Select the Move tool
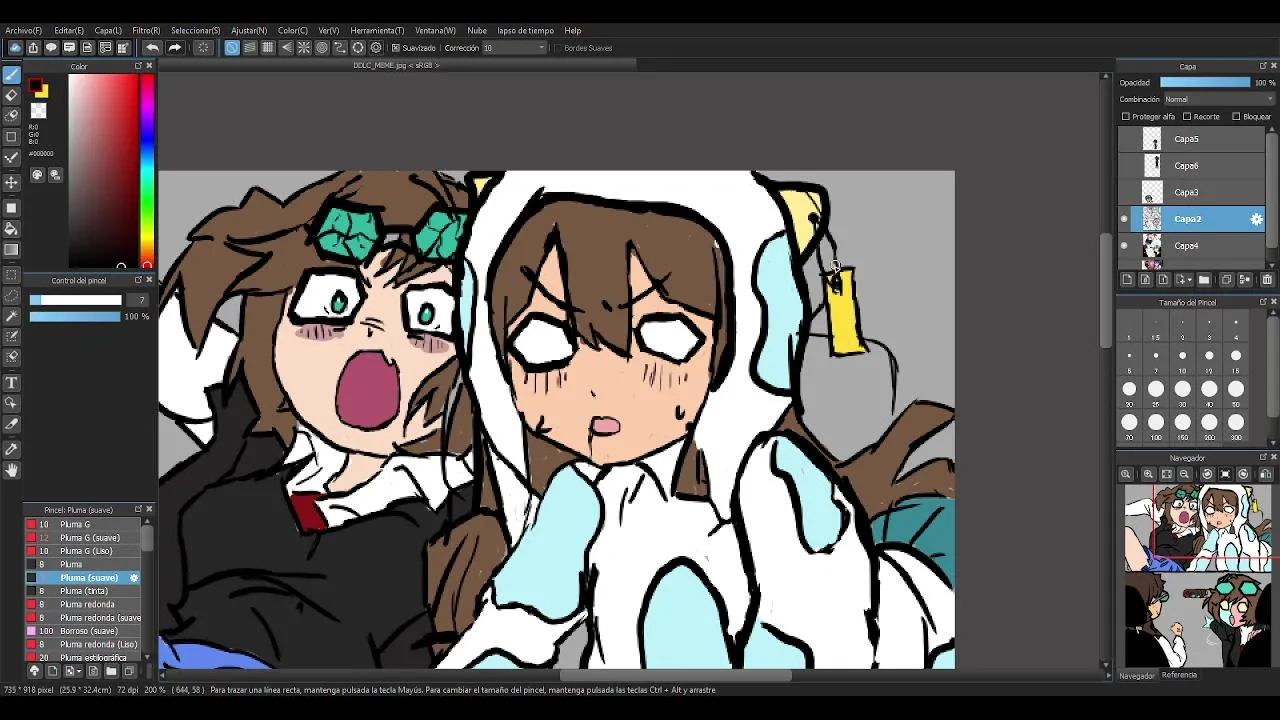This screenshot has width=1280, height=720. point(12,183)
